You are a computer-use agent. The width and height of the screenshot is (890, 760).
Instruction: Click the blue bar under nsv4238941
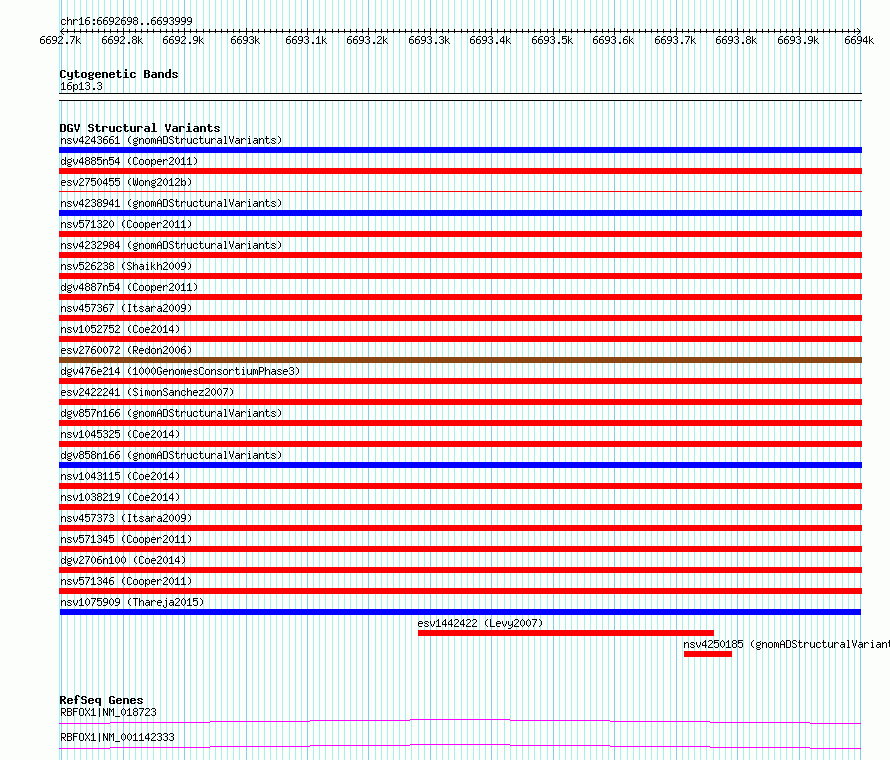click(460, 213)
